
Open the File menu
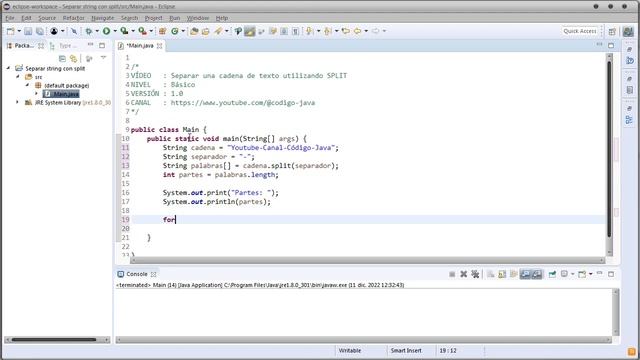tap(10, 18)
